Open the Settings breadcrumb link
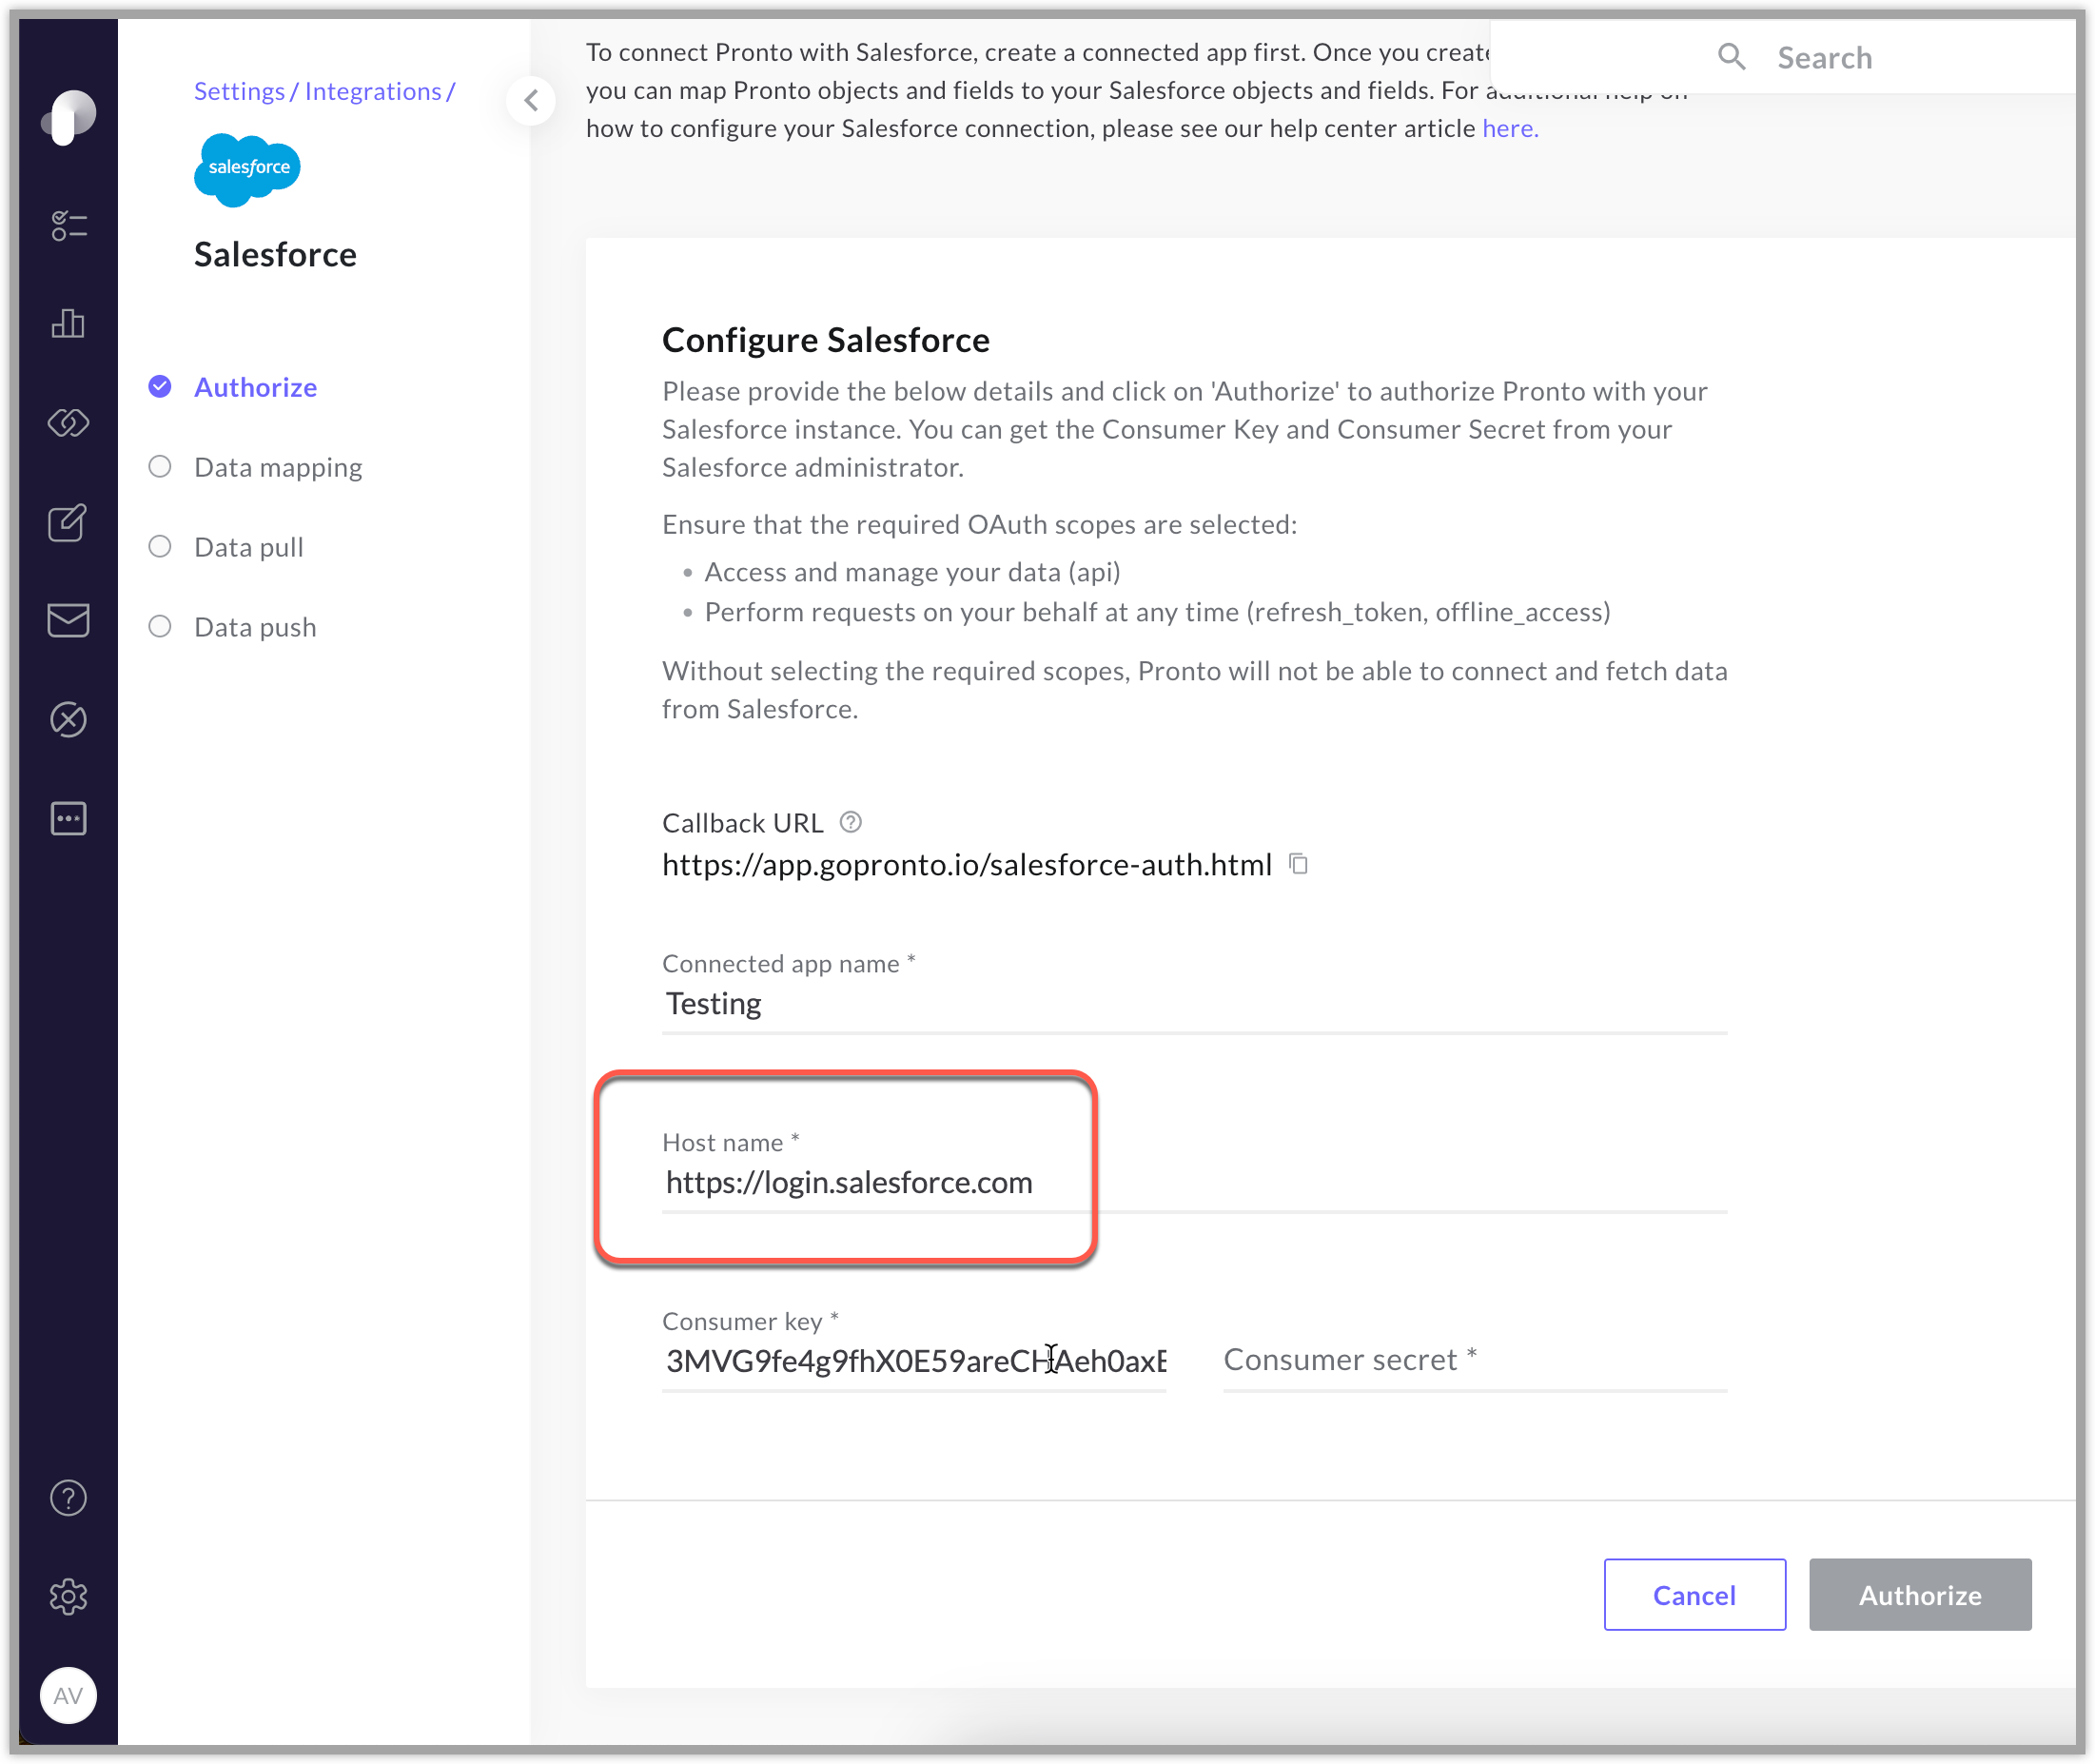Image resolution: width=2095 pixels, height=1764 pixels. pos(239,91)
